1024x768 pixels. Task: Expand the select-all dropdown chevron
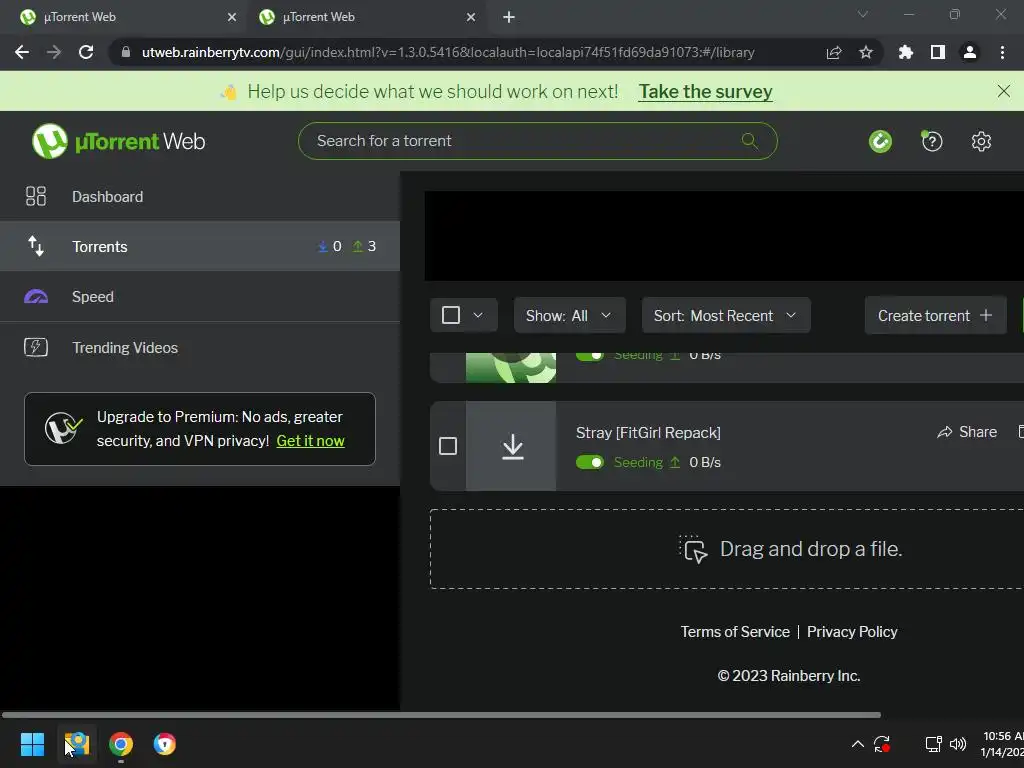tap(478, 315)
